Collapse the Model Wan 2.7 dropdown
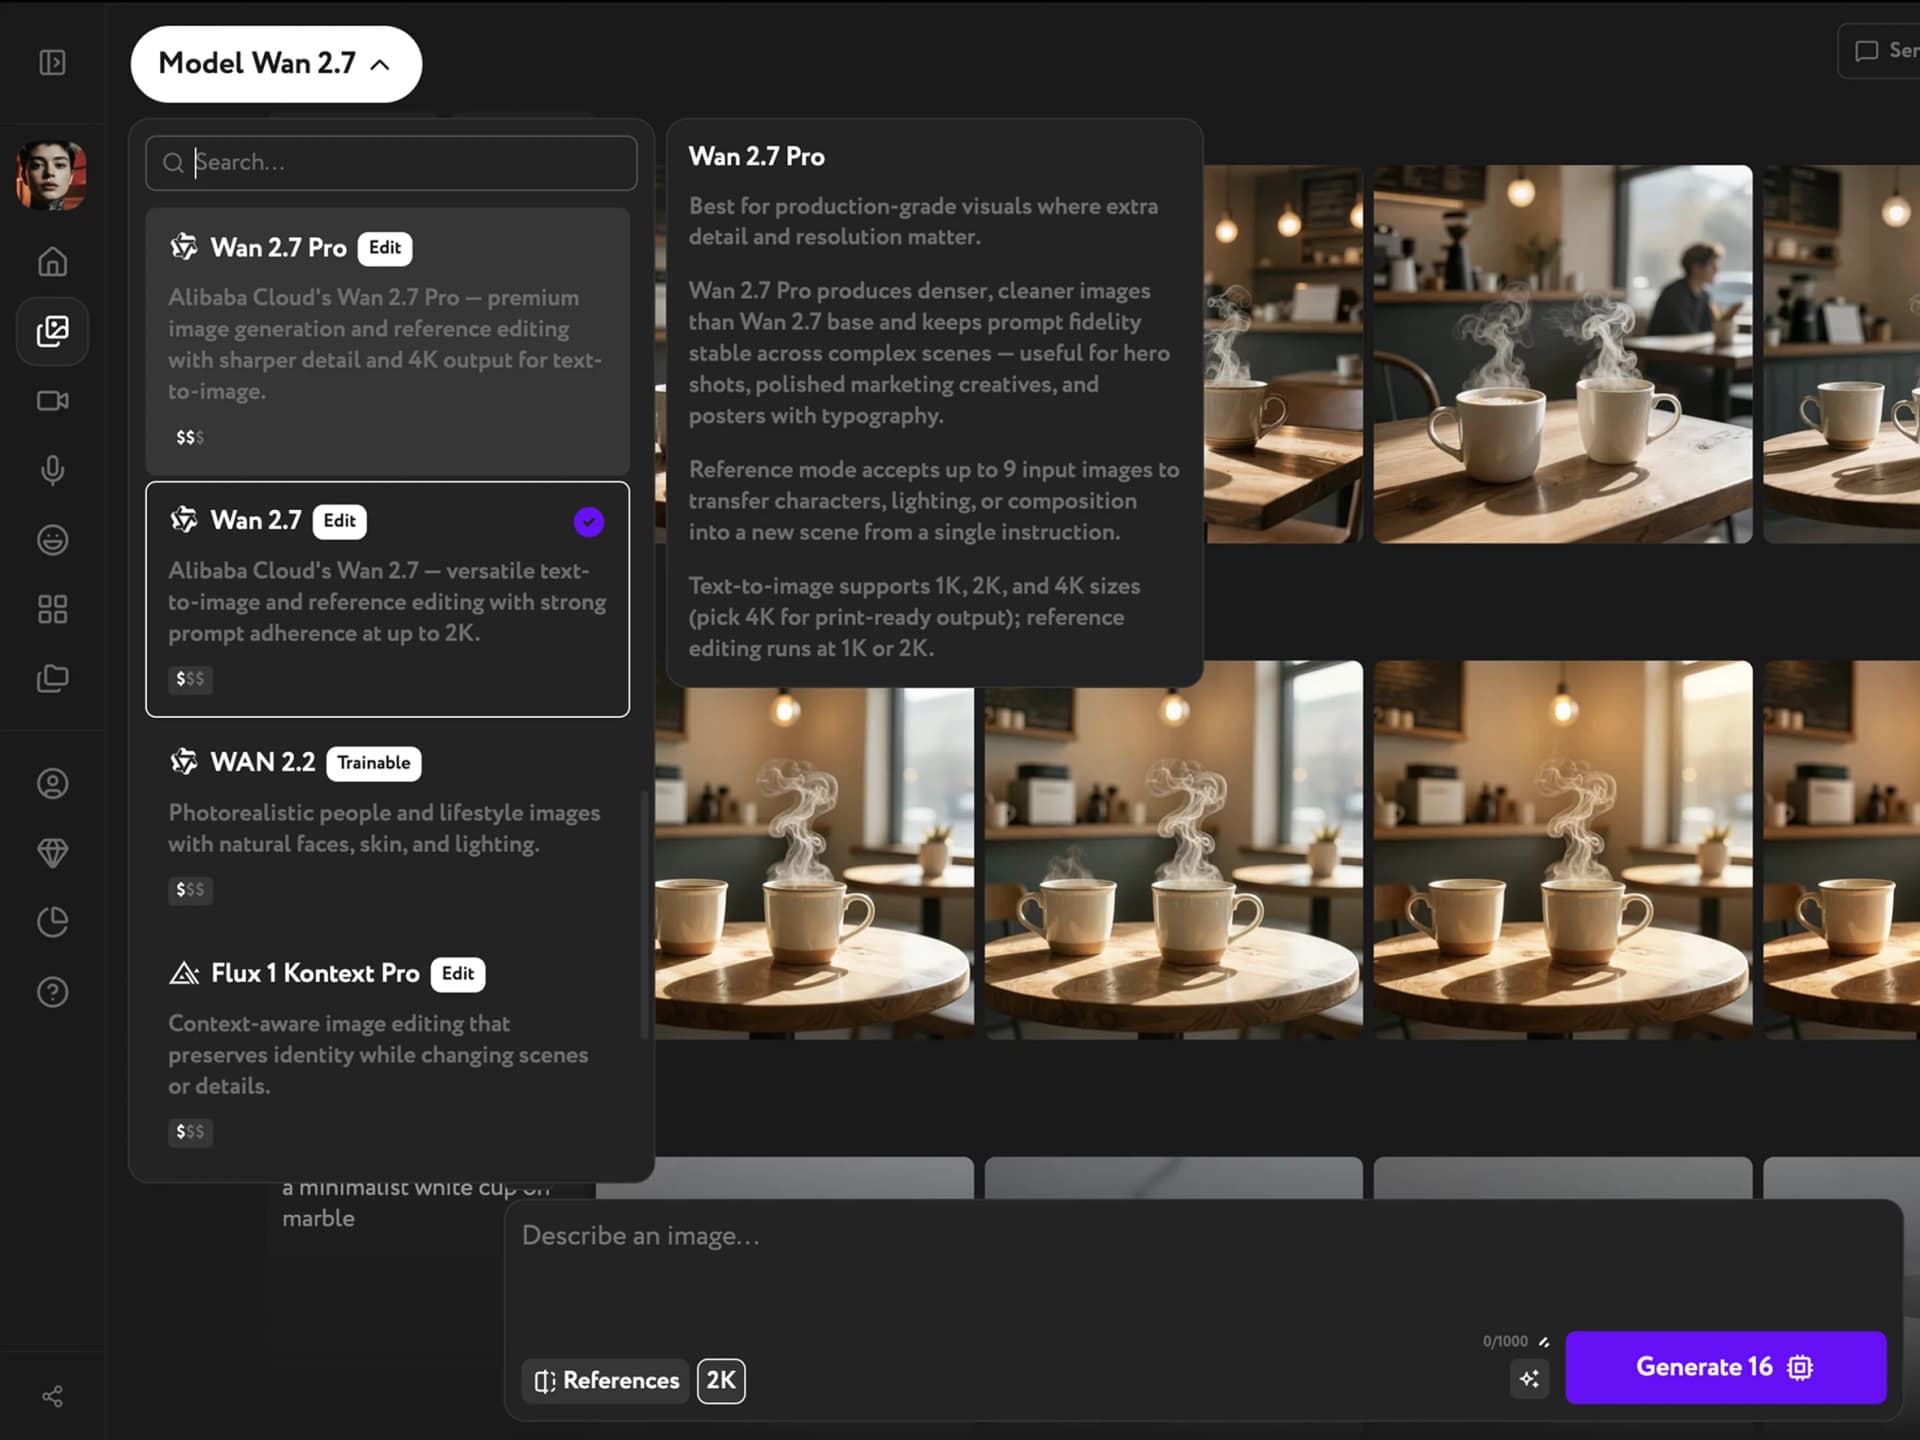 pos(276,64)
